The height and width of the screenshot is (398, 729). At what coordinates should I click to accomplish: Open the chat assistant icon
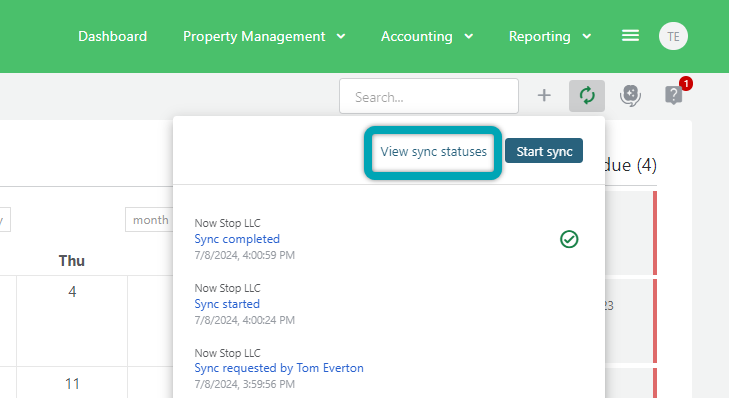630,96
